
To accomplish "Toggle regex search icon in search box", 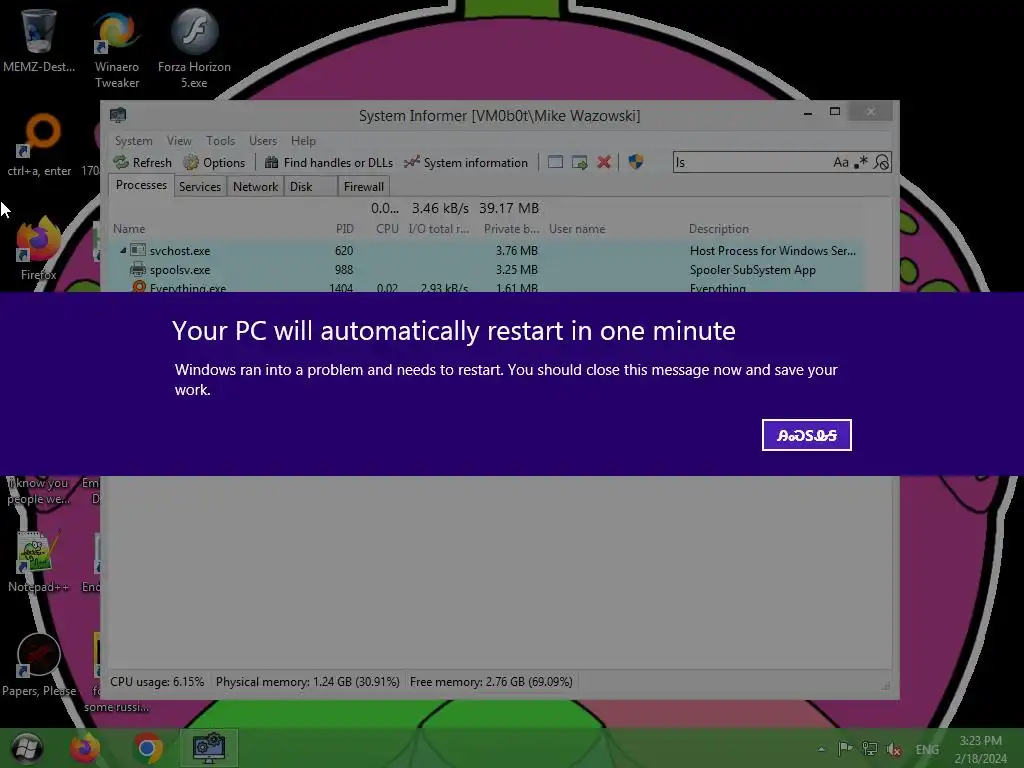I will [861, 162].
